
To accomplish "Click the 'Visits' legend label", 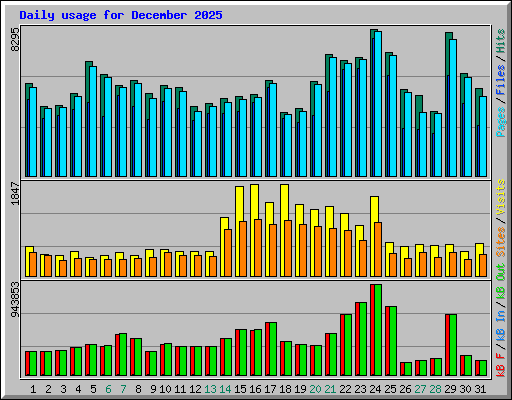I will click(501, 197).
